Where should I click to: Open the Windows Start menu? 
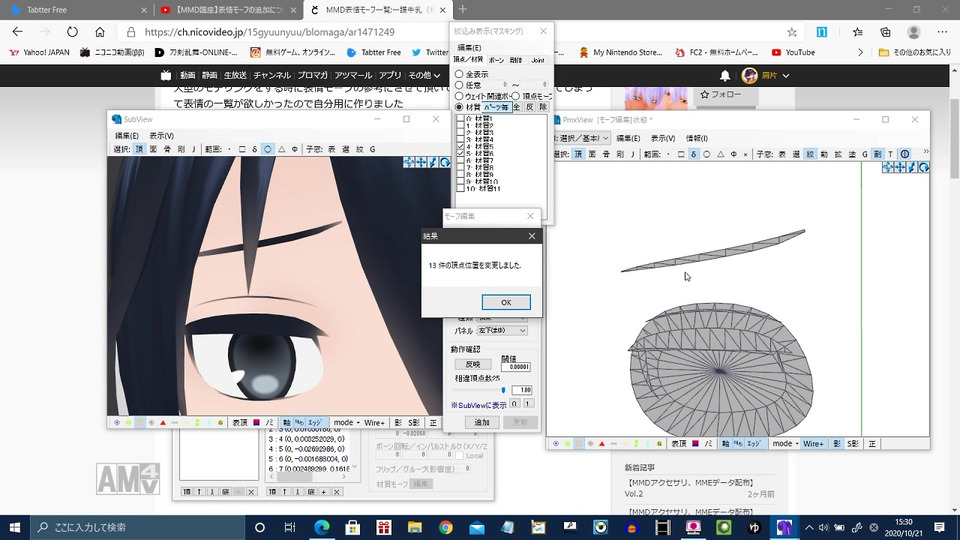pos(15,527)
